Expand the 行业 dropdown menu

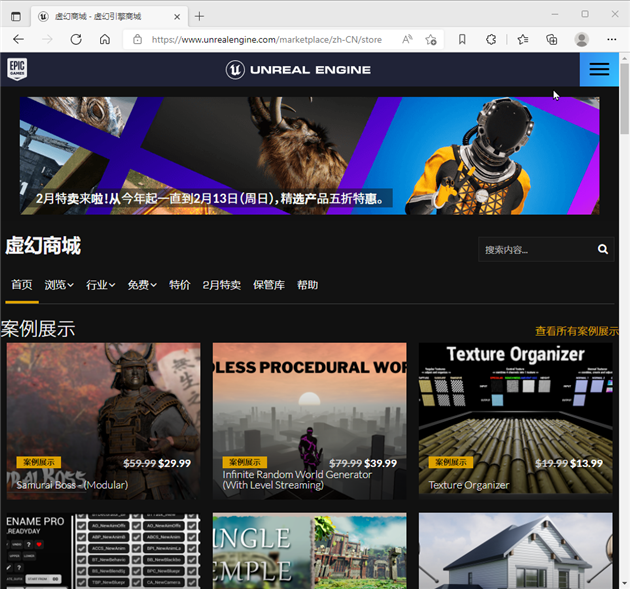[100, 285]
